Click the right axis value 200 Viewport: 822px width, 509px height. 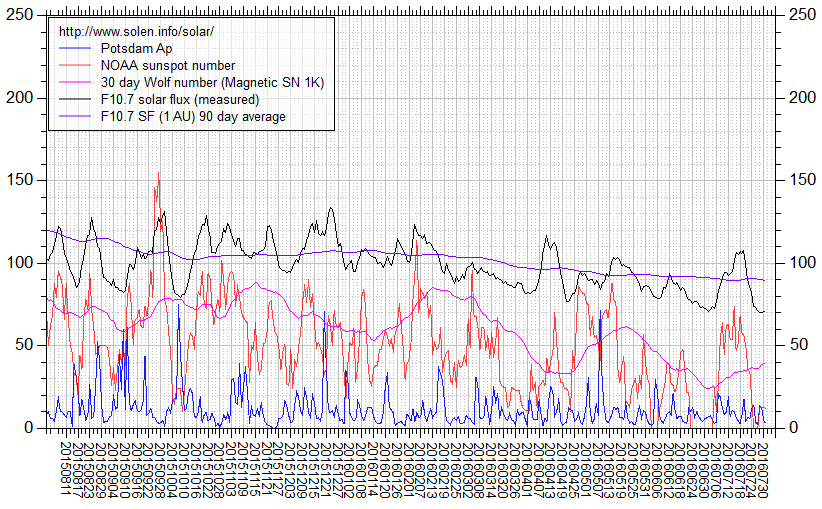pyautogui.click(x=803, y=98)
